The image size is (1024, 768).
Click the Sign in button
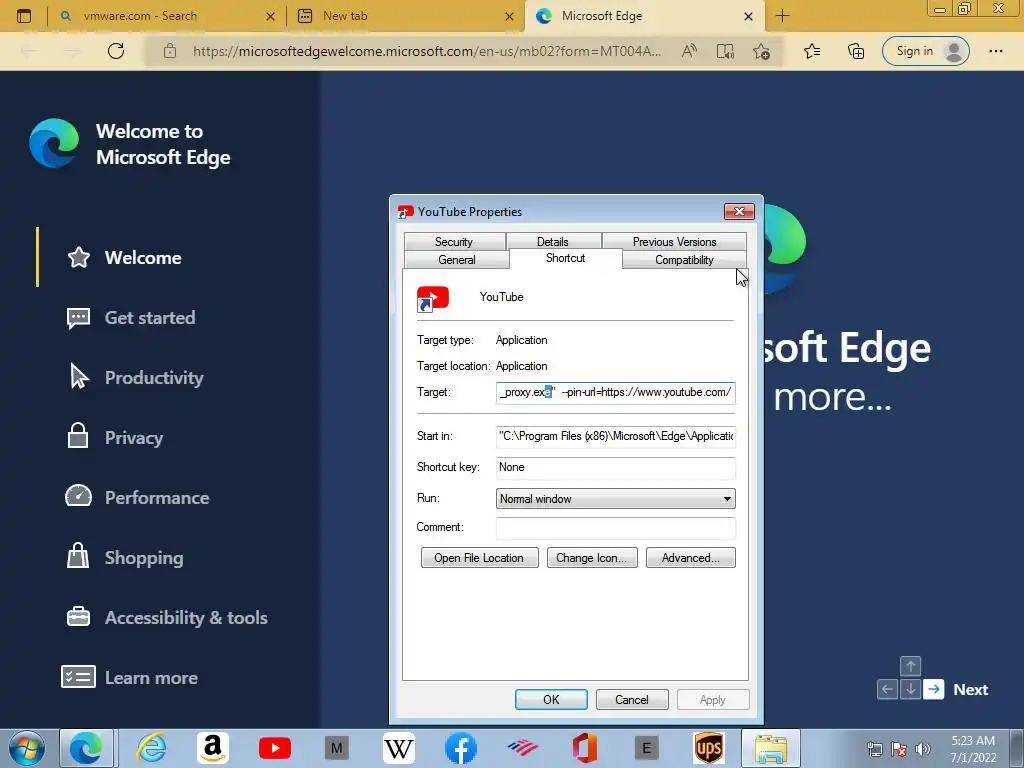coord(925,51)
